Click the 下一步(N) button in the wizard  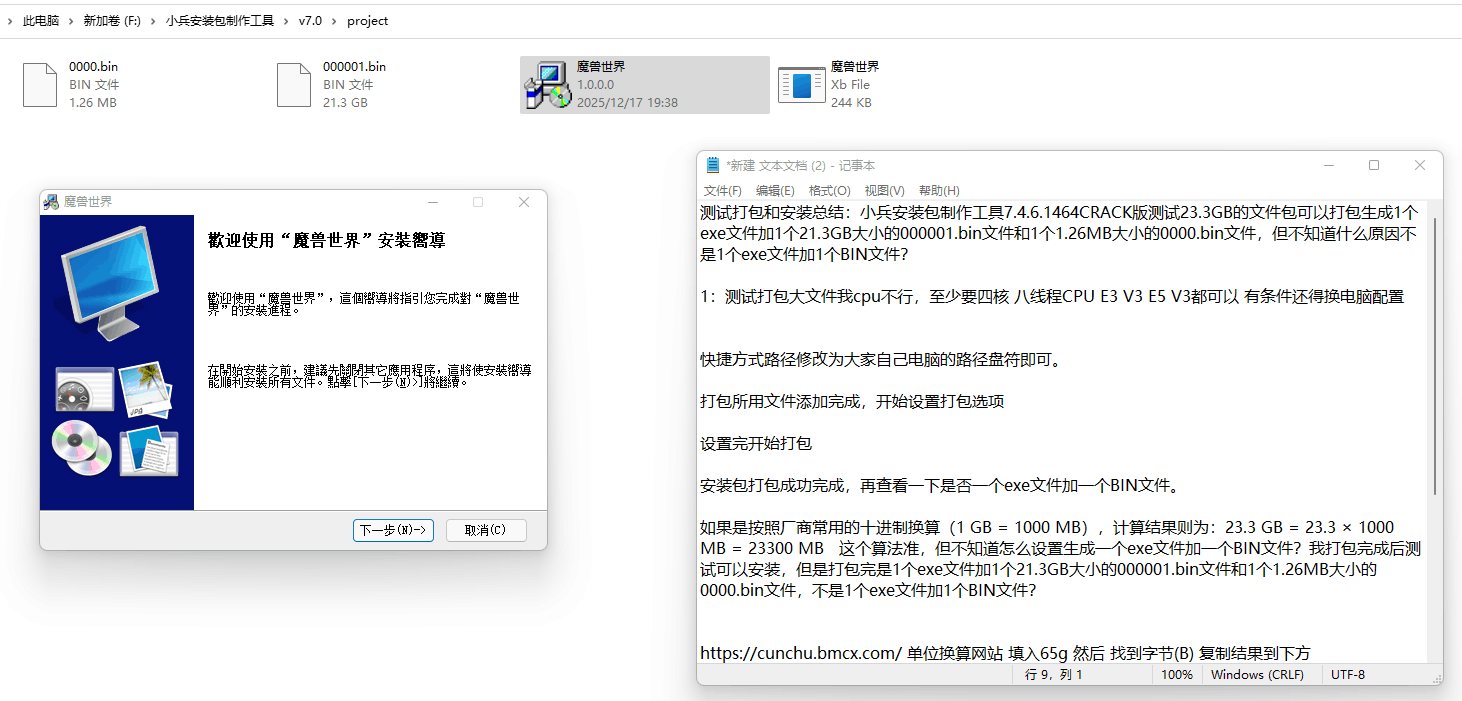393,530
